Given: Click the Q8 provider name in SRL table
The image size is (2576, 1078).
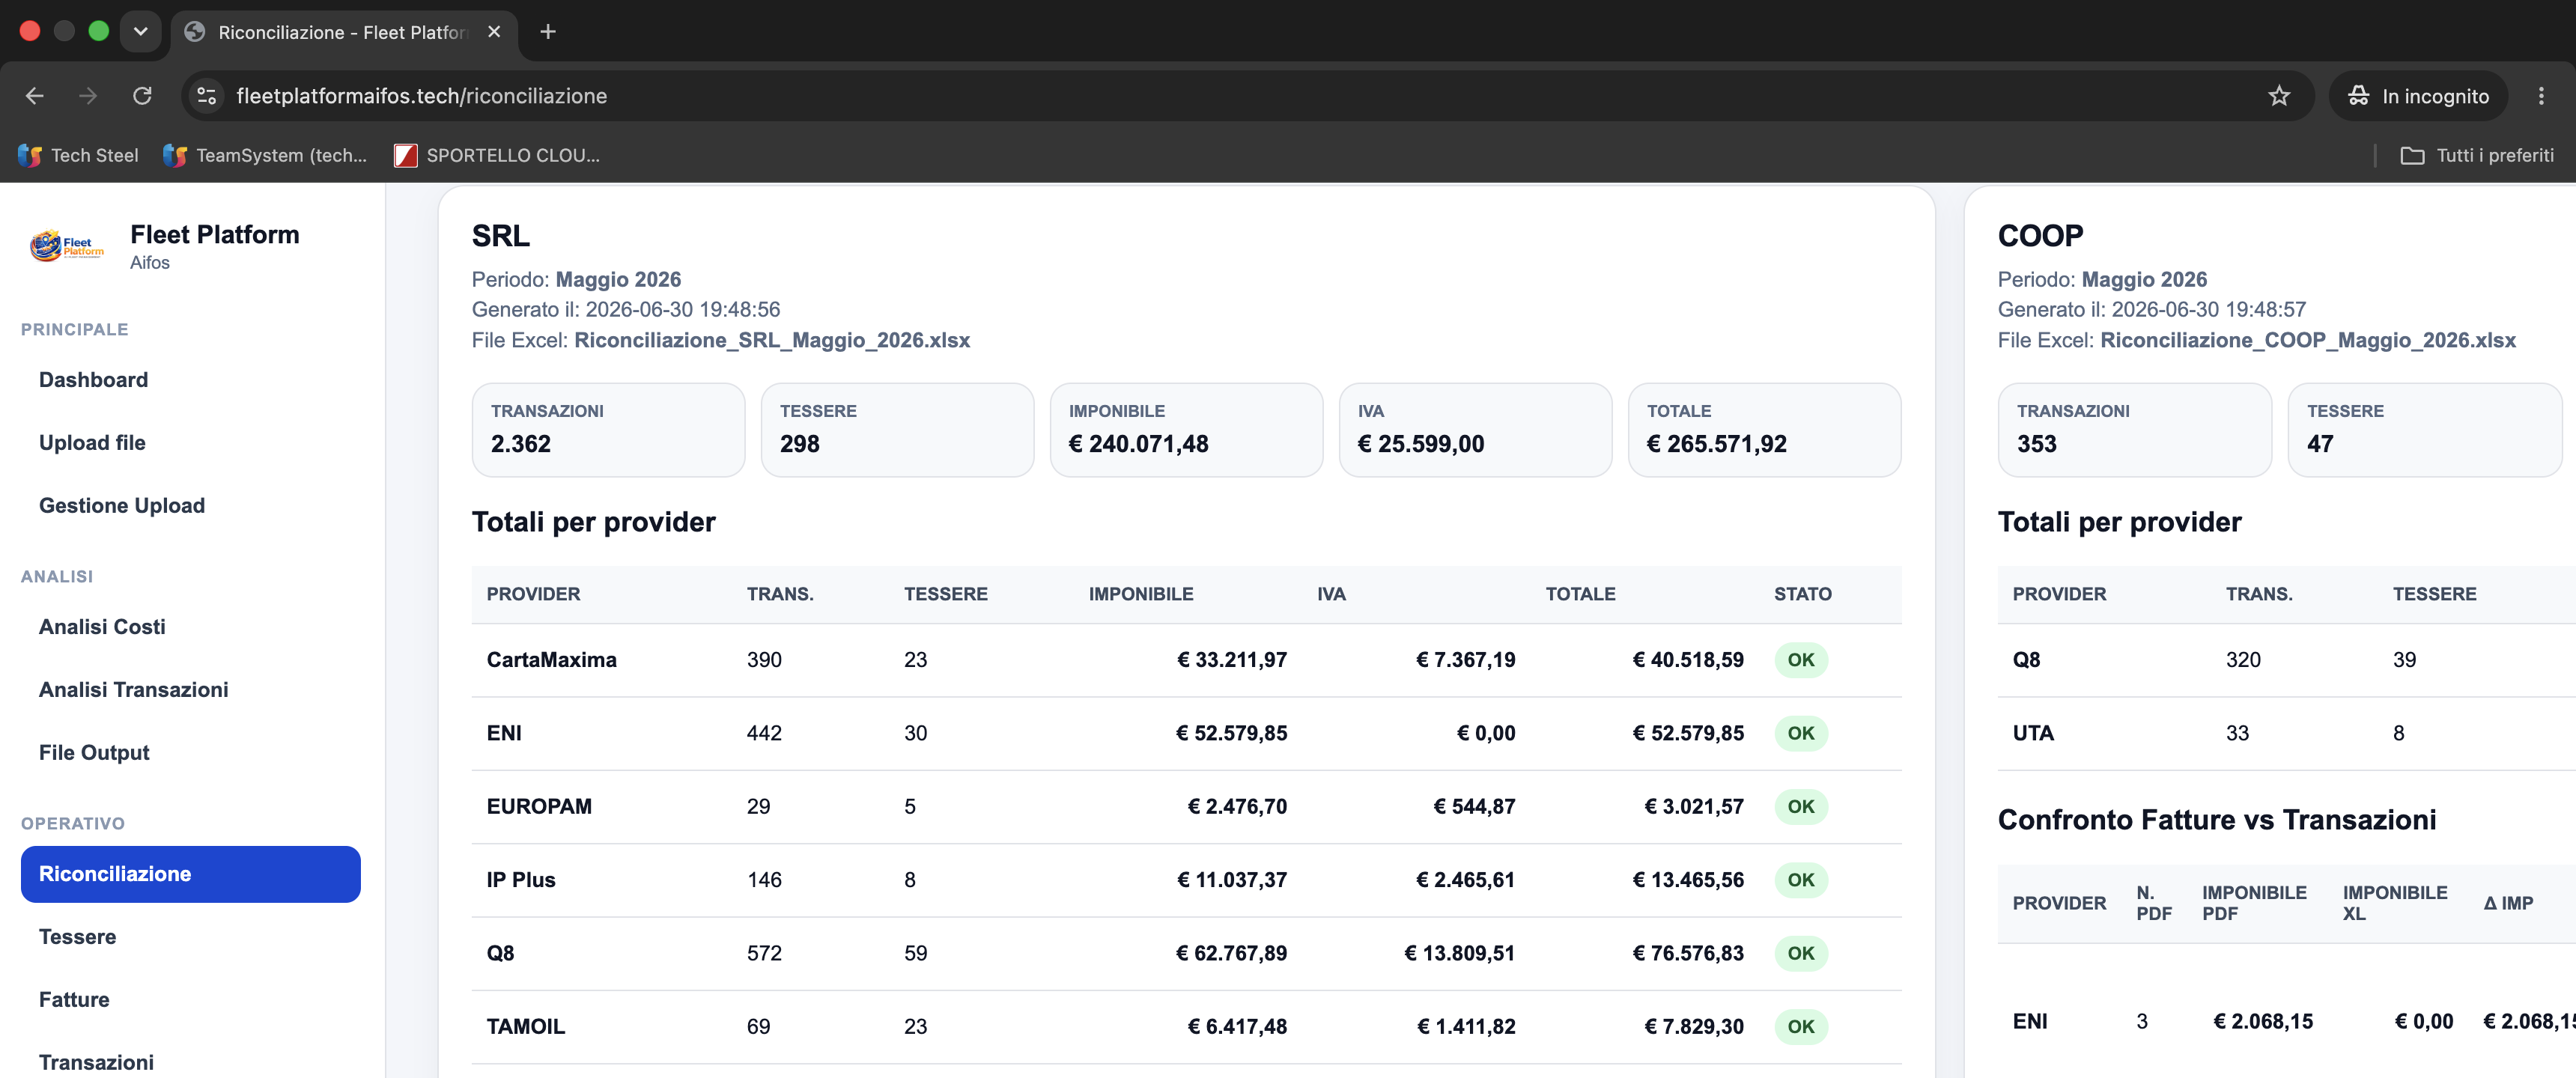Looking at the screenshot, I should pyautogui.click(x=500, y=953).
